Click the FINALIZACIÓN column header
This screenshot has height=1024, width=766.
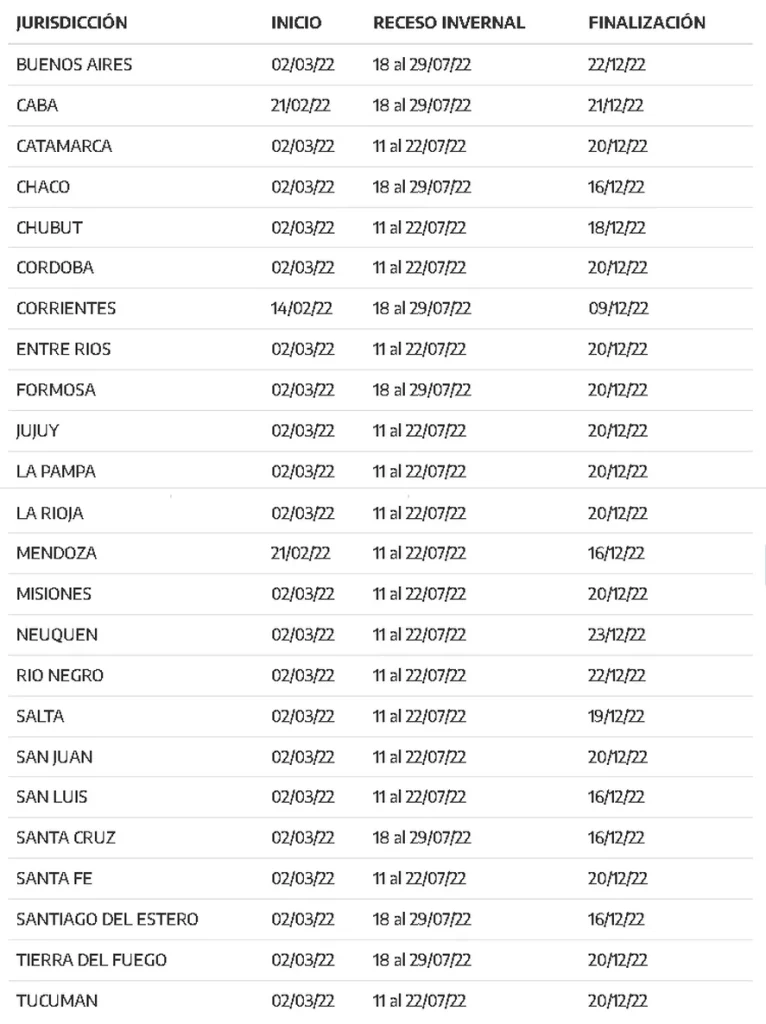point(646,23)
